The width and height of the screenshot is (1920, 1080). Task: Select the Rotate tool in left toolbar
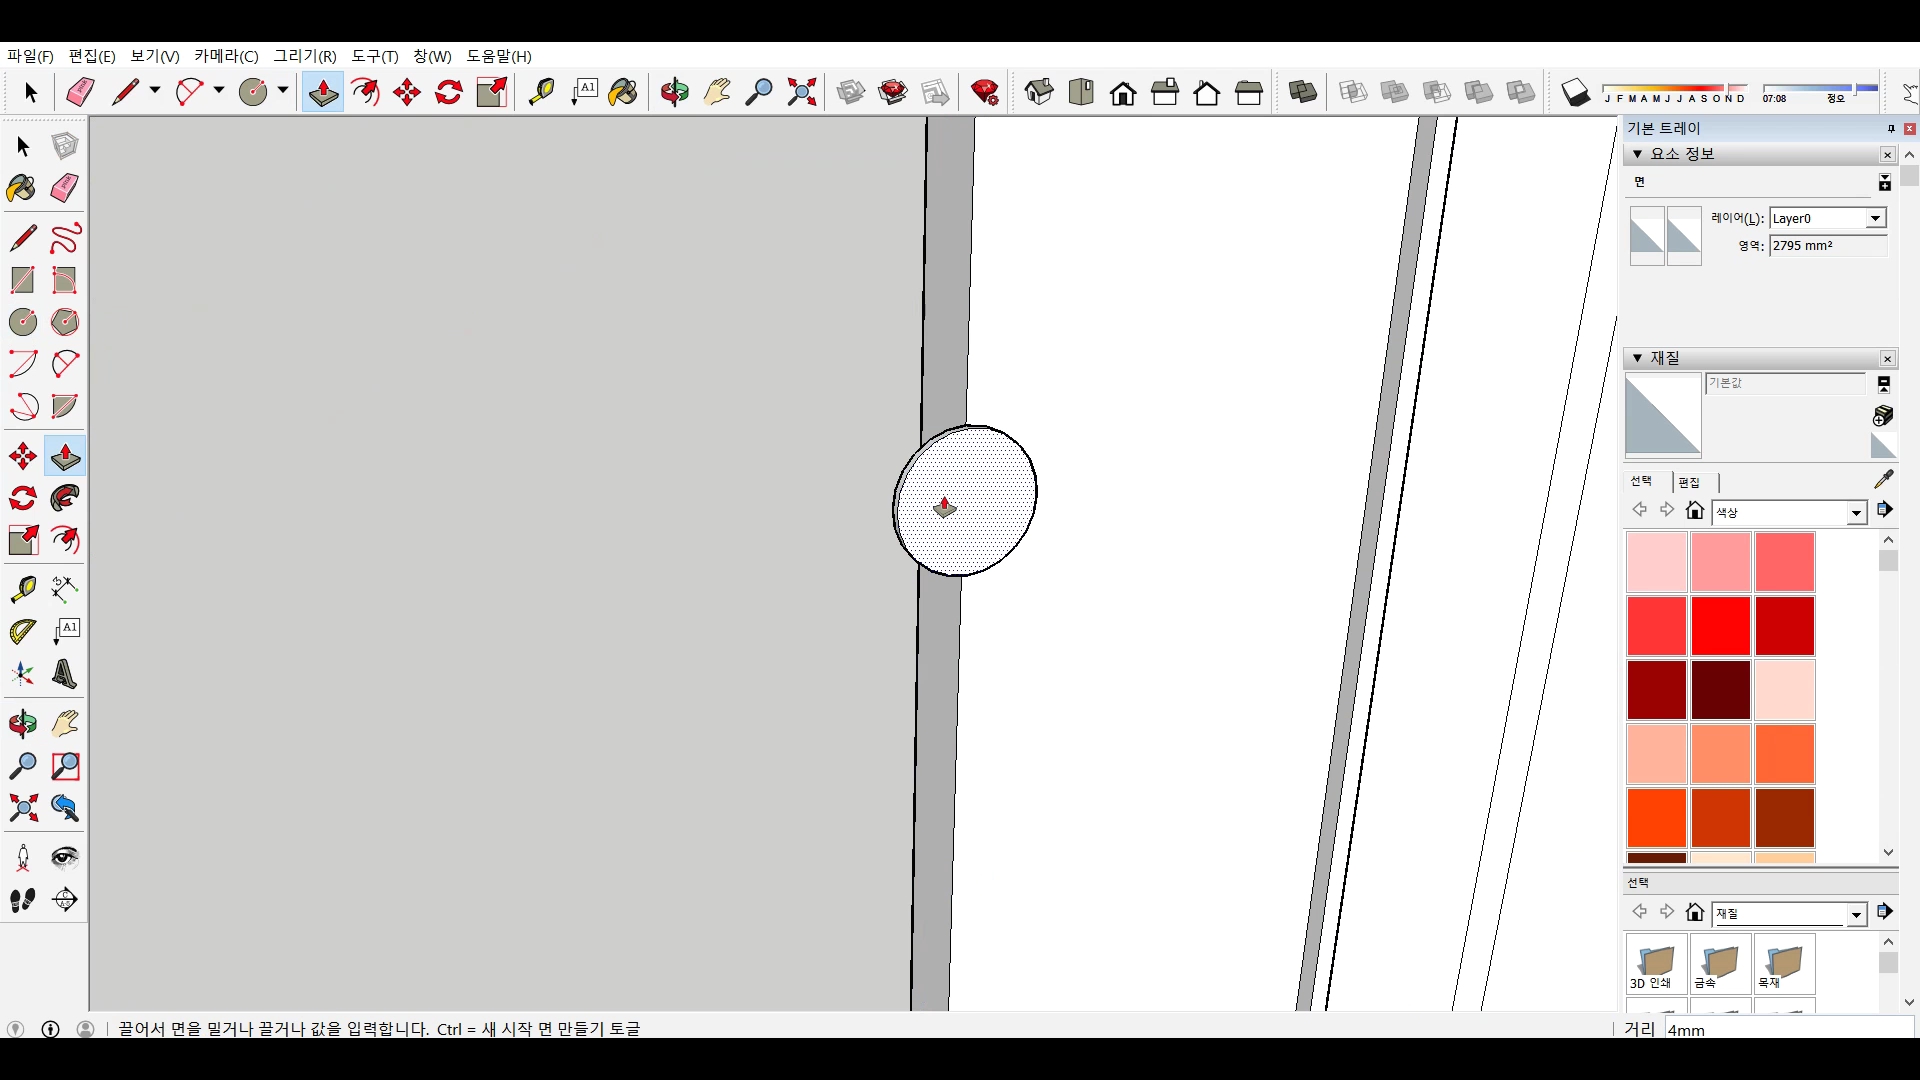(x=22, y=498)
